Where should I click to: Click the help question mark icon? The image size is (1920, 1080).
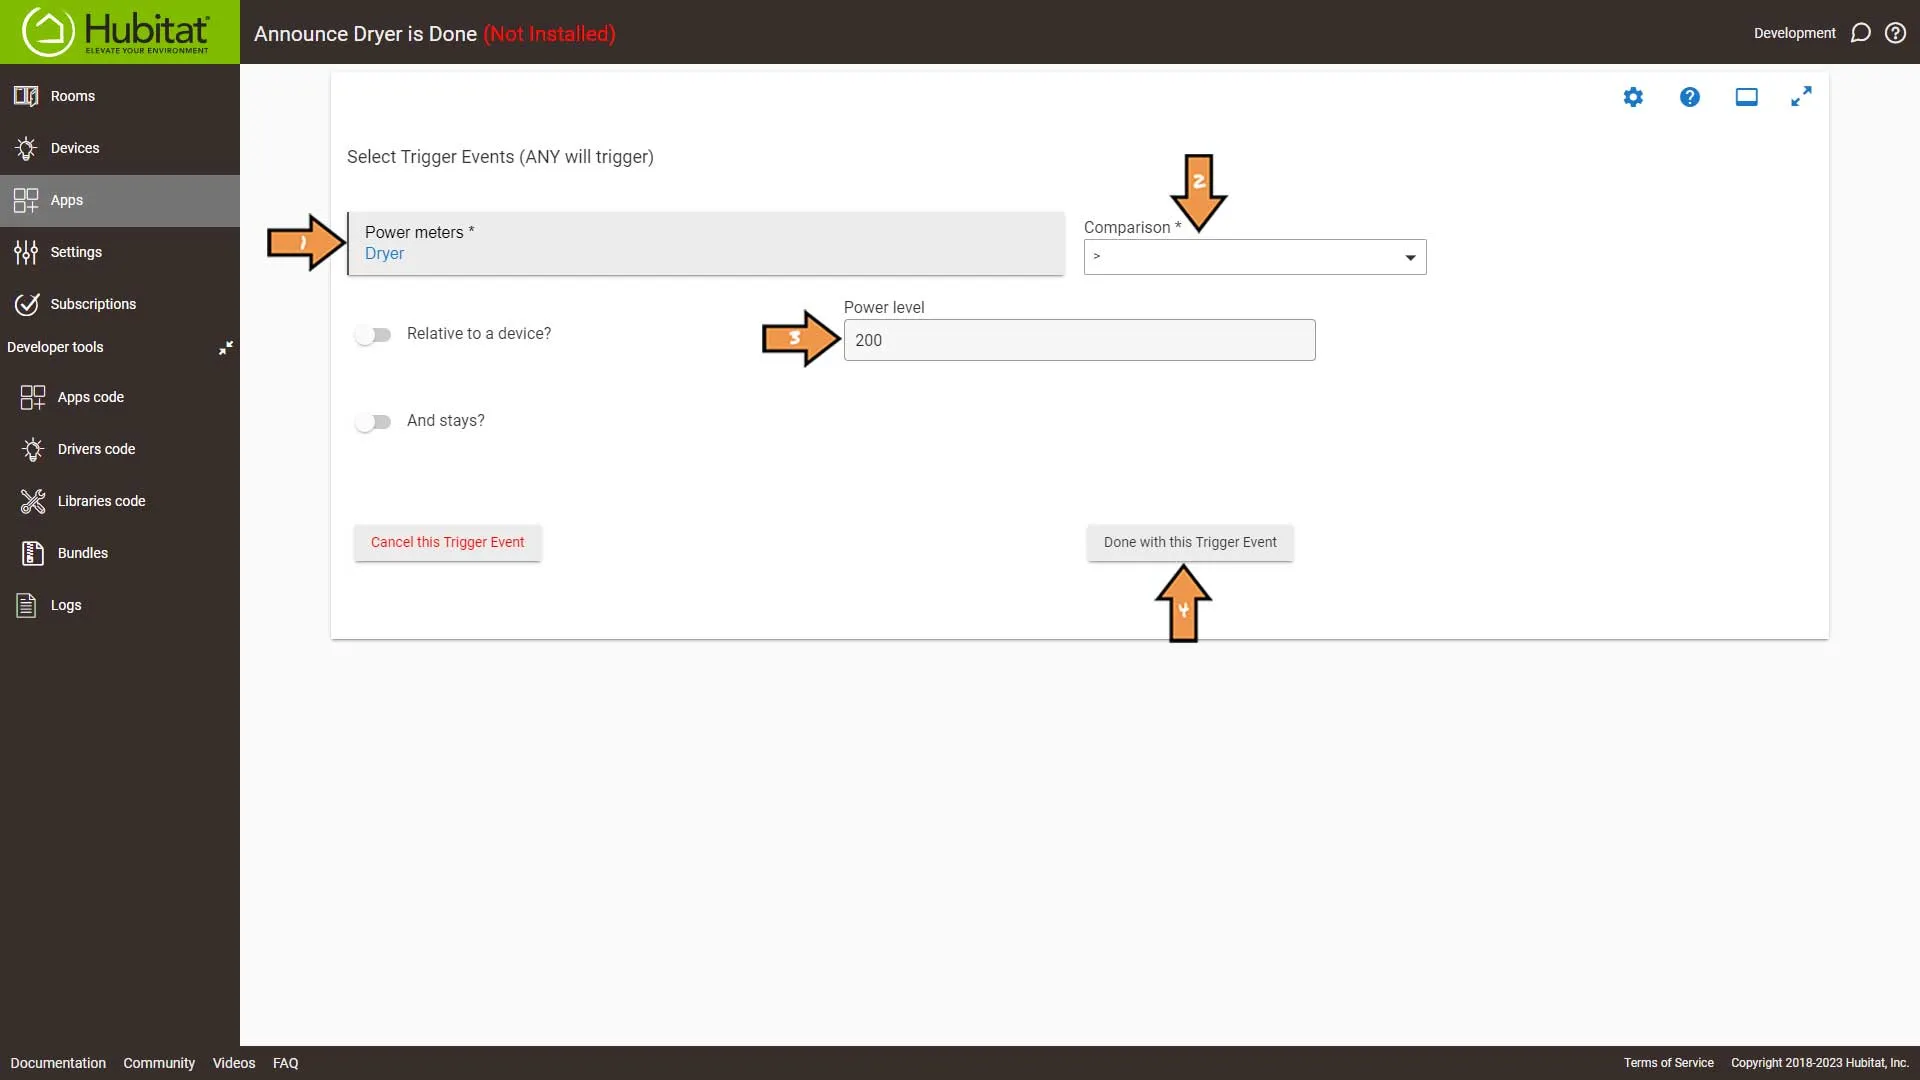tap(1689, 96)
